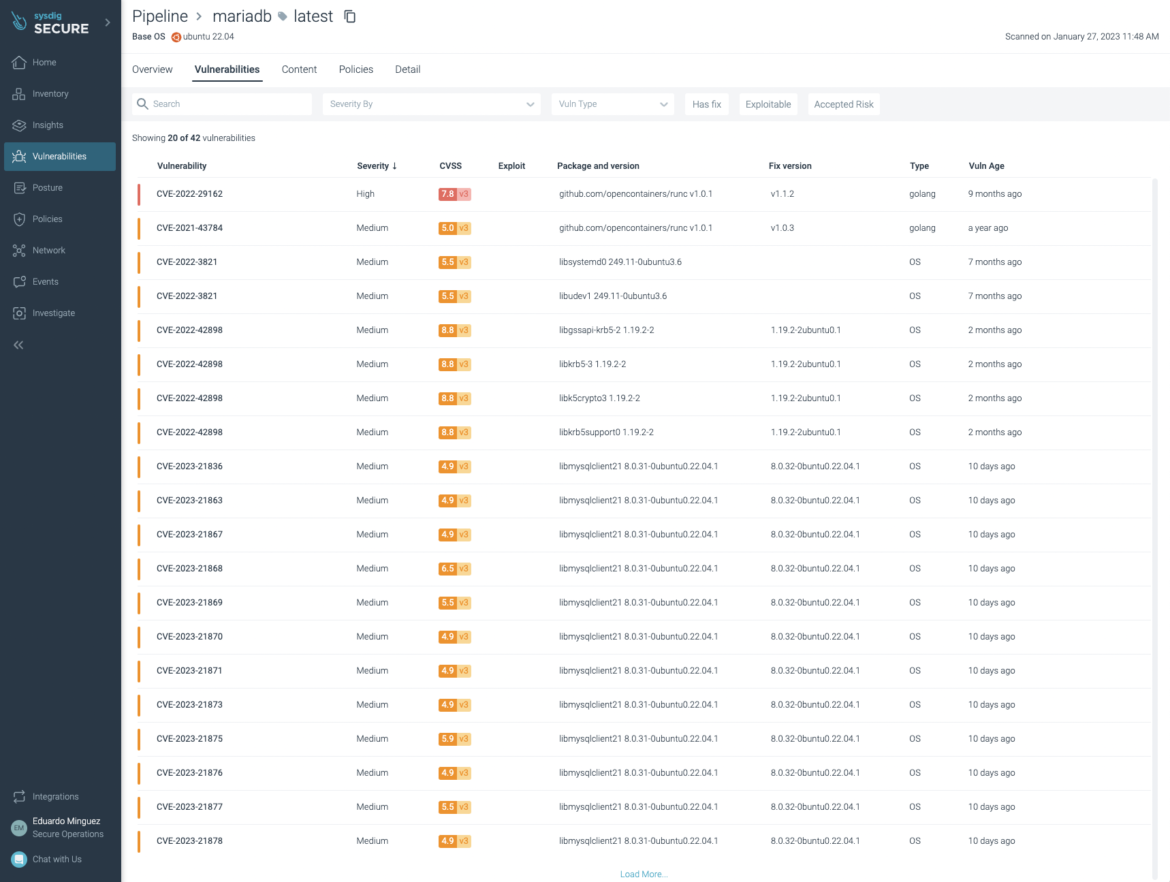
Task: Select the Vulnerabilities bug icon in sidebar
Action: coord(19,157)
